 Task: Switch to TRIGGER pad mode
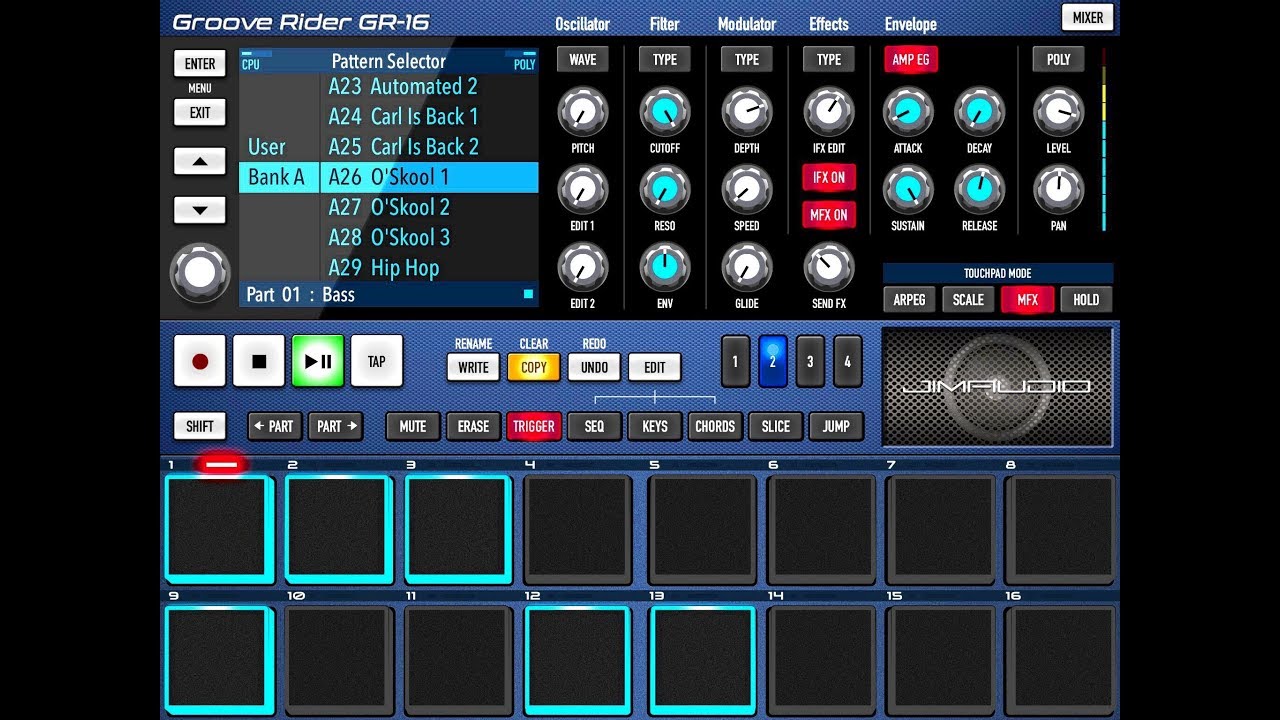[534, 426]
